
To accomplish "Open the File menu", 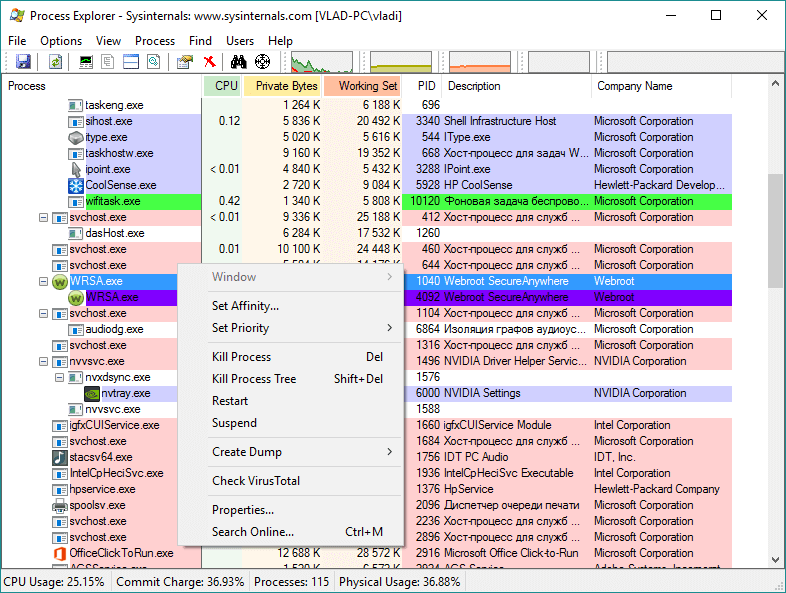I will point(17,41).
